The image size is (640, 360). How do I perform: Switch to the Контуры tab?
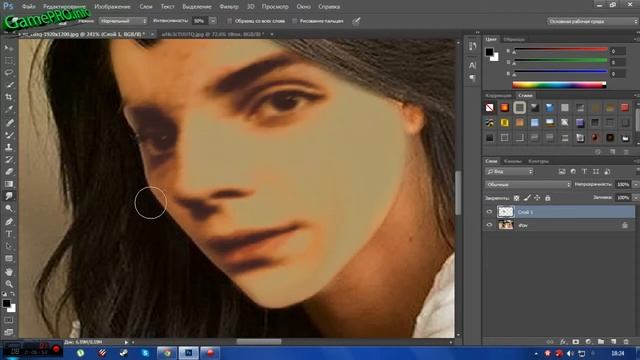click(x=538, y=161)
